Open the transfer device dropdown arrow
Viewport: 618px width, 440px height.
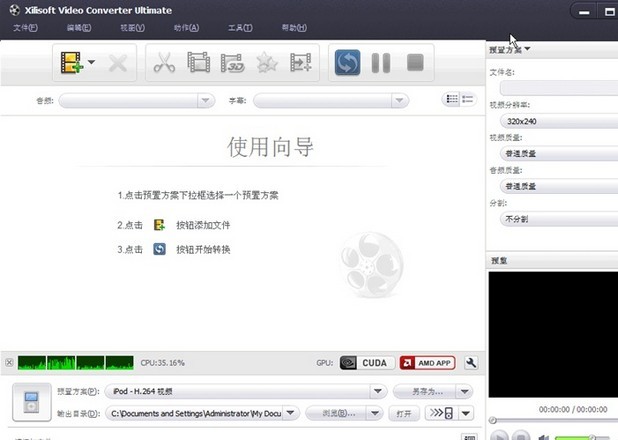click(466, 413)
